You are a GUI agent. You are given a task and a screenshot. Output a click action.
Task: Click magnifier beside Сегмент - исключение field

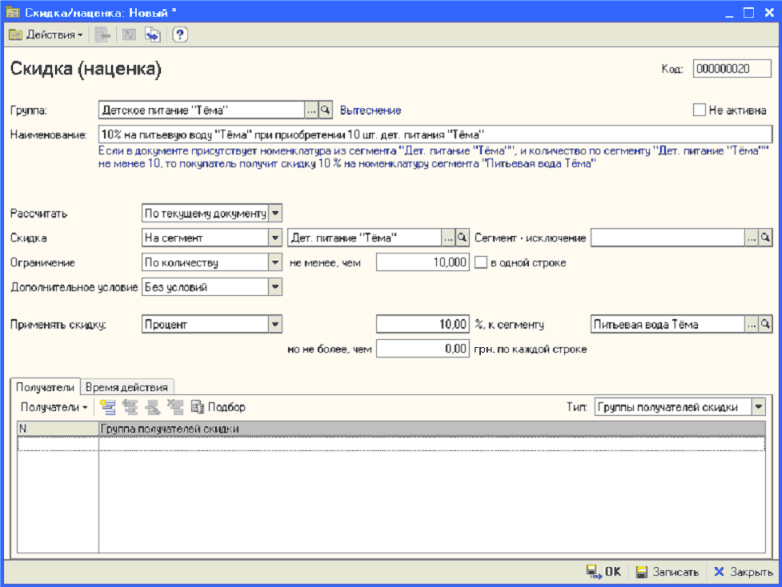765,238
